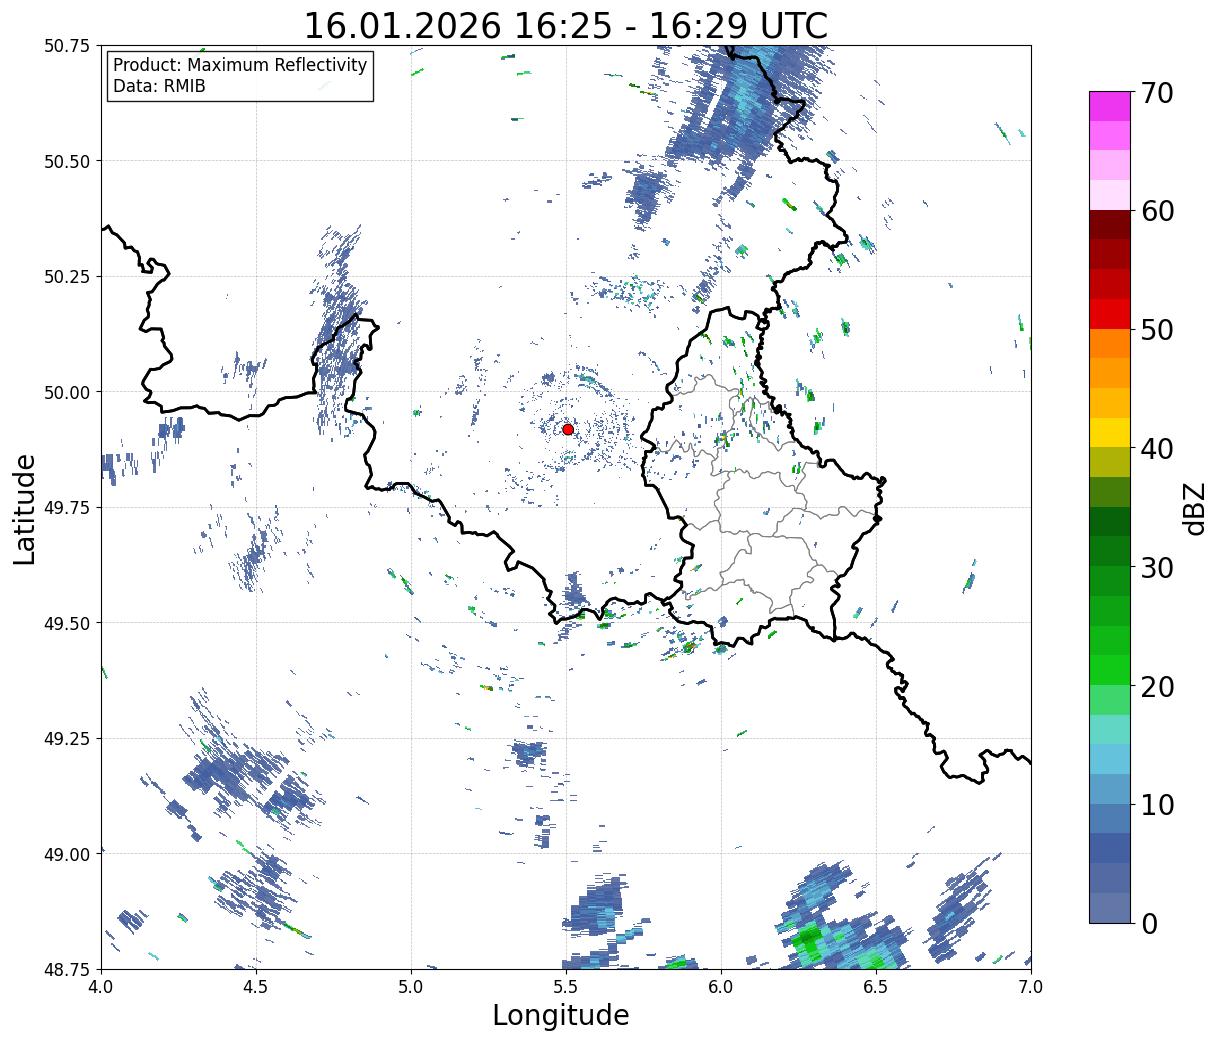Click the latitude tick label 49.75
The image size is (1219, 1040).
67,508
